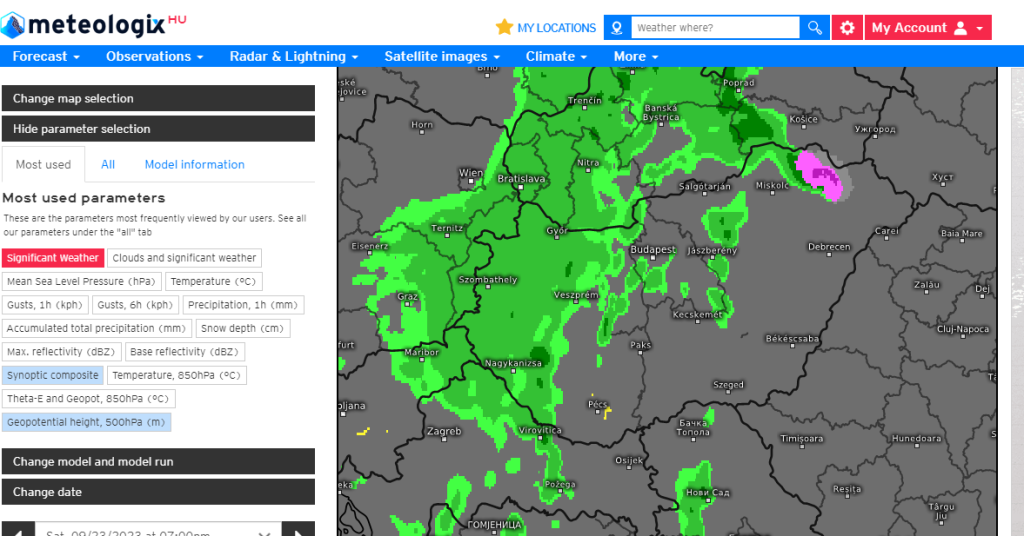The width and height of the screenshot is (1024, 536).
Task: Click the magnifying glass search icon
Action: point(815,28)
